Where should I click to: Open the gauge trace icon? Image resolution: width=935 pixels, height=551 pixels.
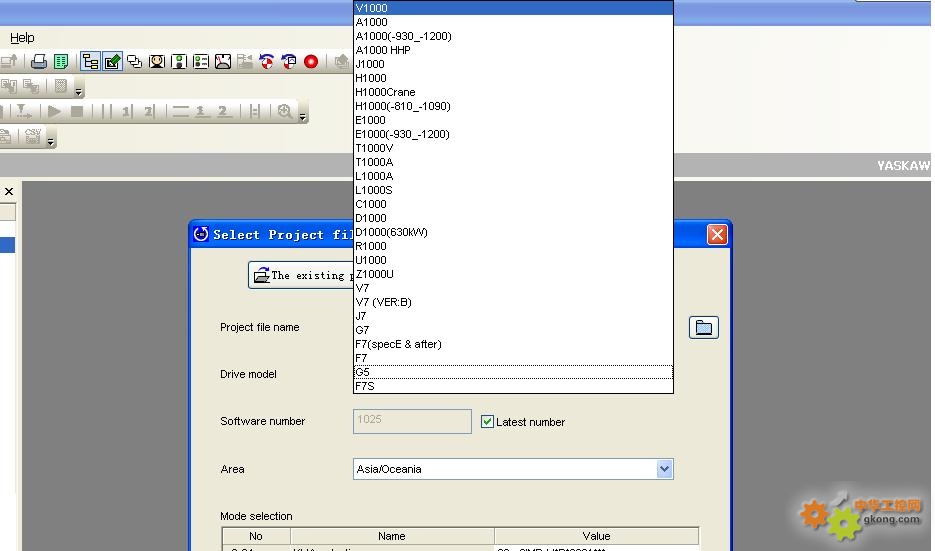[223, 61]
